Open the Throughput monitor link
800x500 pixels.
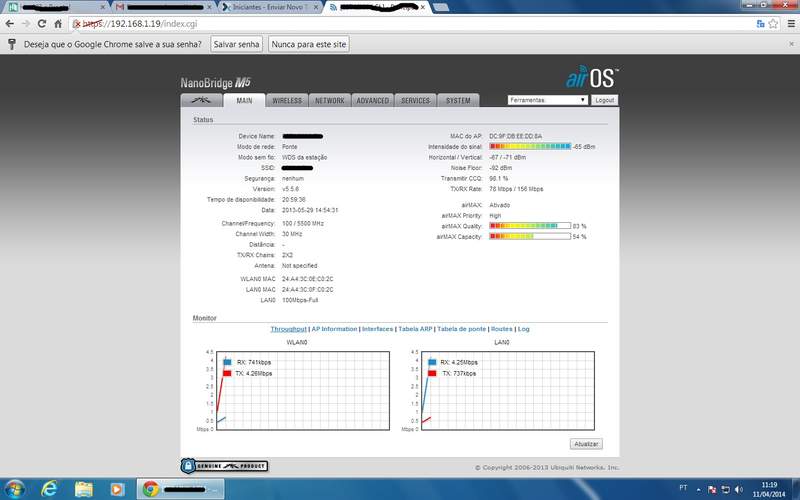click(x=288, y=329)
